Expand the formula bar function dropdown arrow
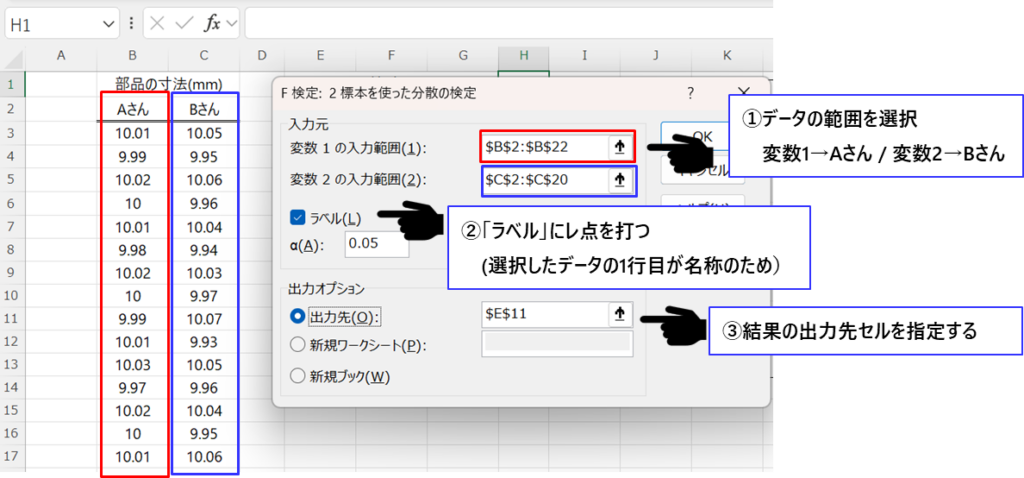The width and height of the screenshot is (1024, 478). click(x=232, y=23)
